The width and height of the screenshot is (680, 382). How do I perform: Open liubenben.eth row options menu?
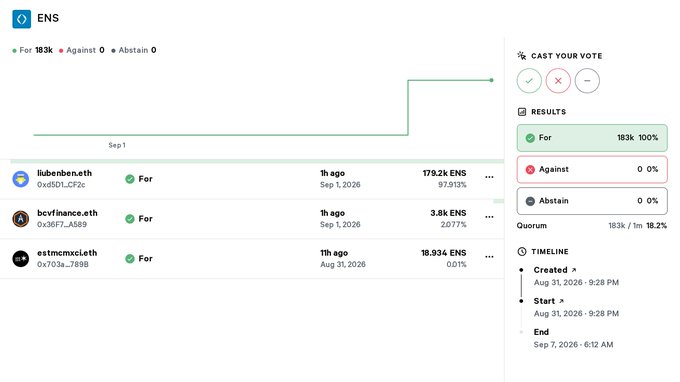click(x=489, y=177)
